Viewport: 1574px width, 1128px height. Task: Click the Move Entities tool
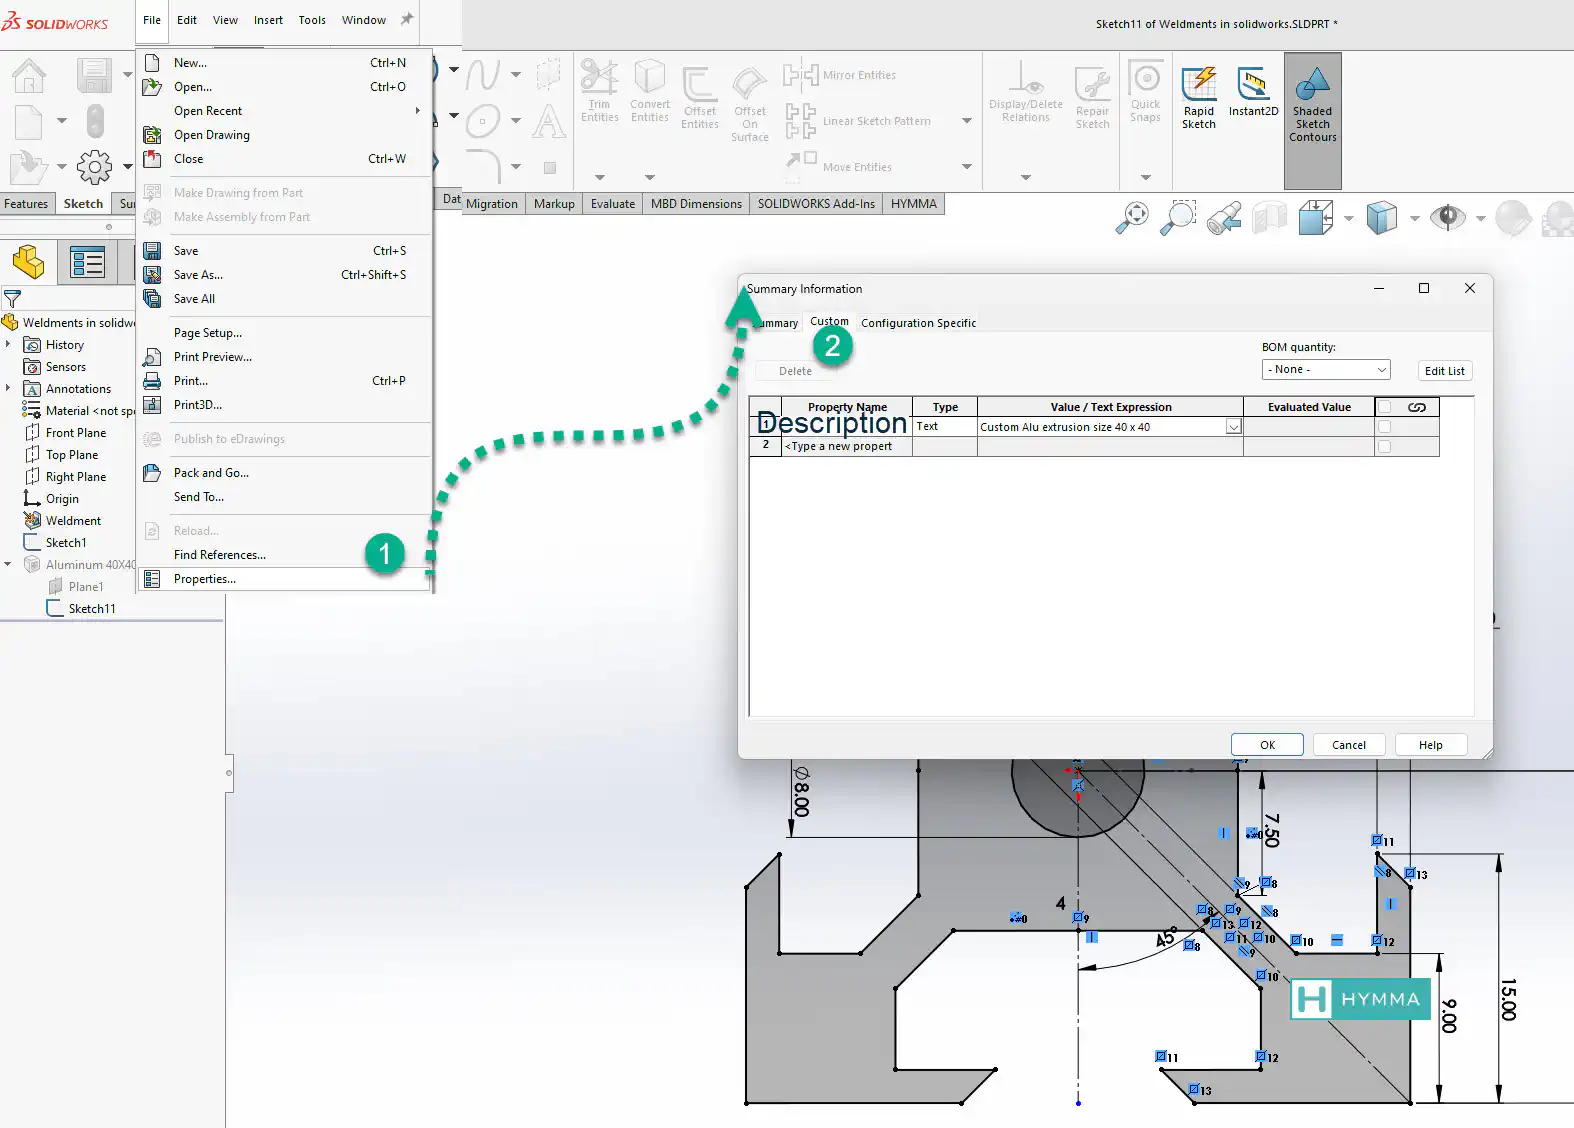tap(839, 167)
